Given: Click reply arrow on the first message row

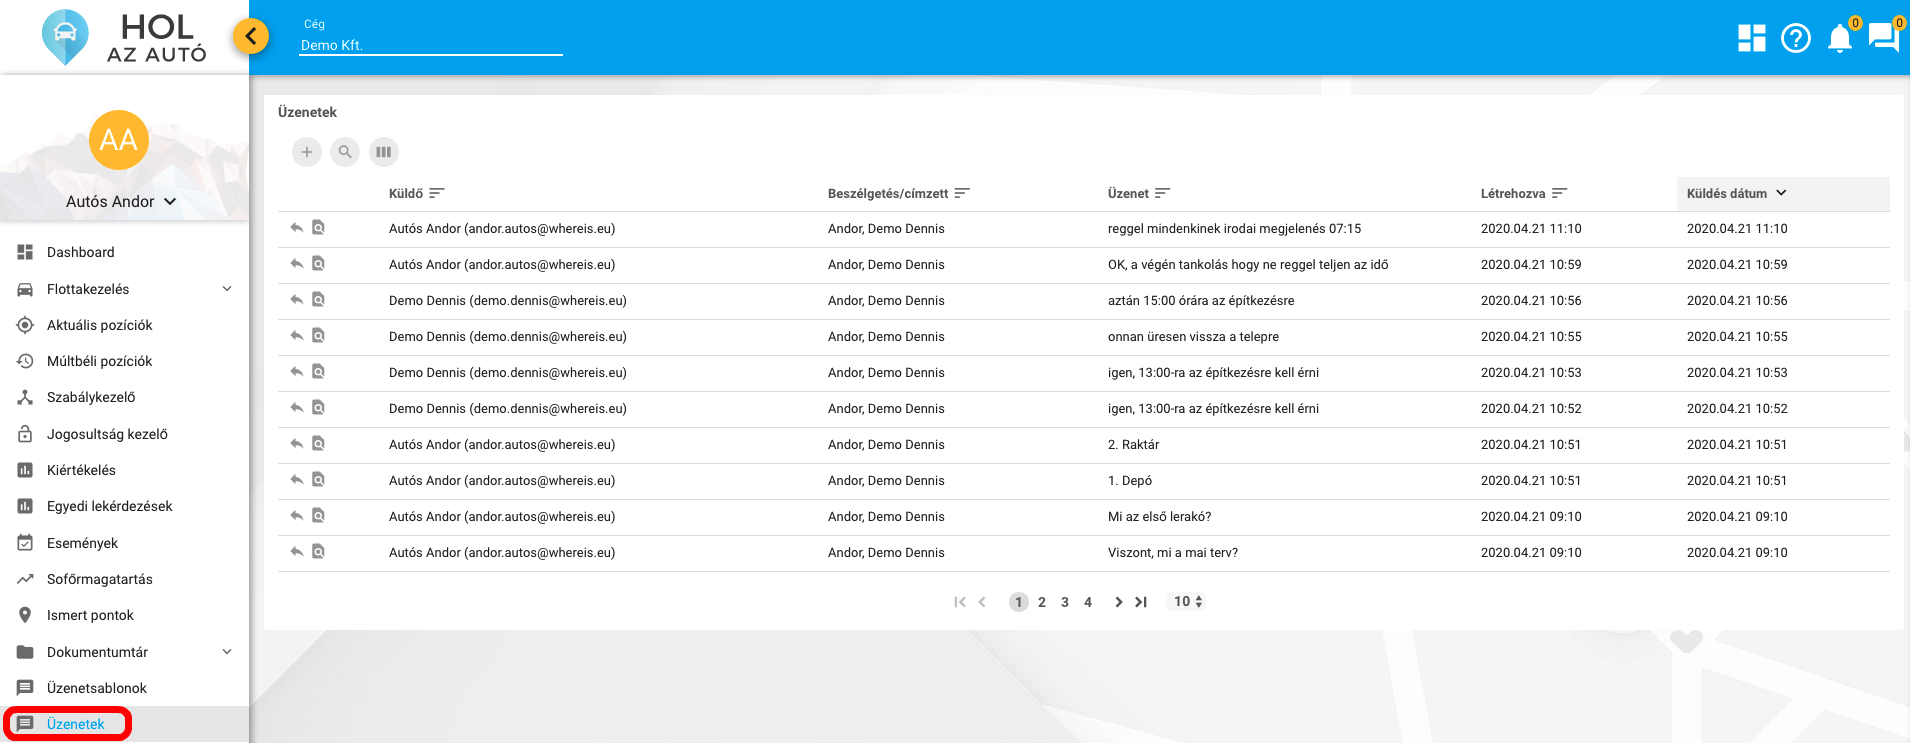Looking at the screenshot, I should [296, 228].
